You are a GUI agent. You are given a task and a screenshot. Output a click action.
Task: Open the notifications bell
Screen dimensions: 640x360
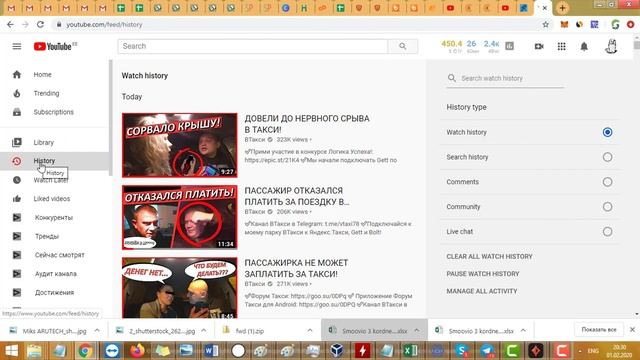(584, 47)
